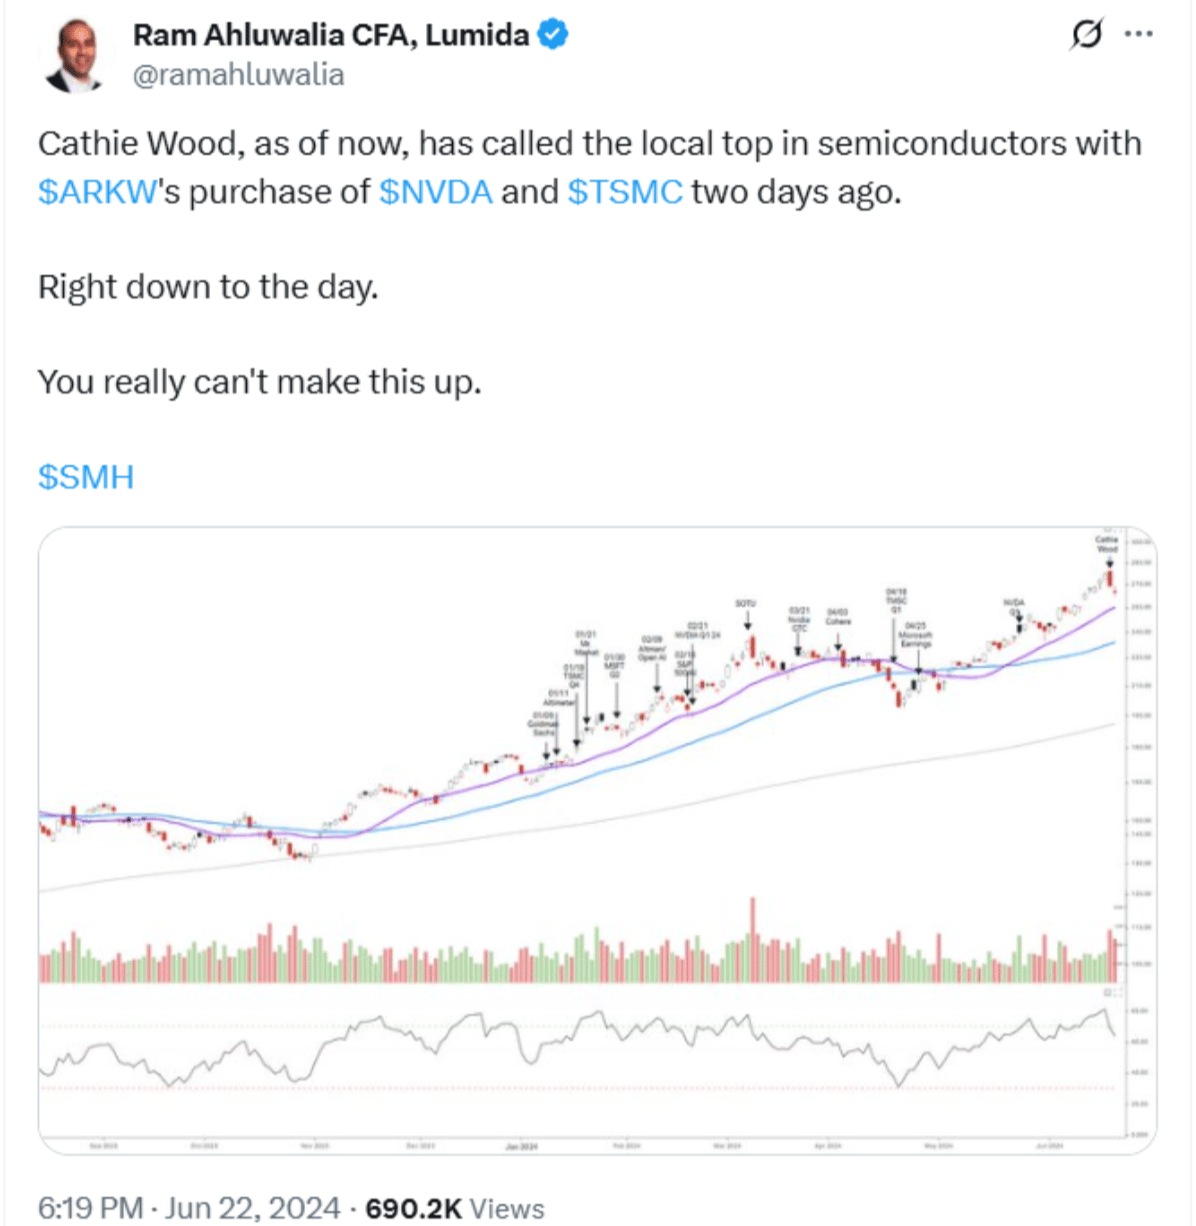Image resolution: width=1196 pixels, height=1226 pixels.
Task: Click the 690.2K Views count
Action: click(455, 1208)
